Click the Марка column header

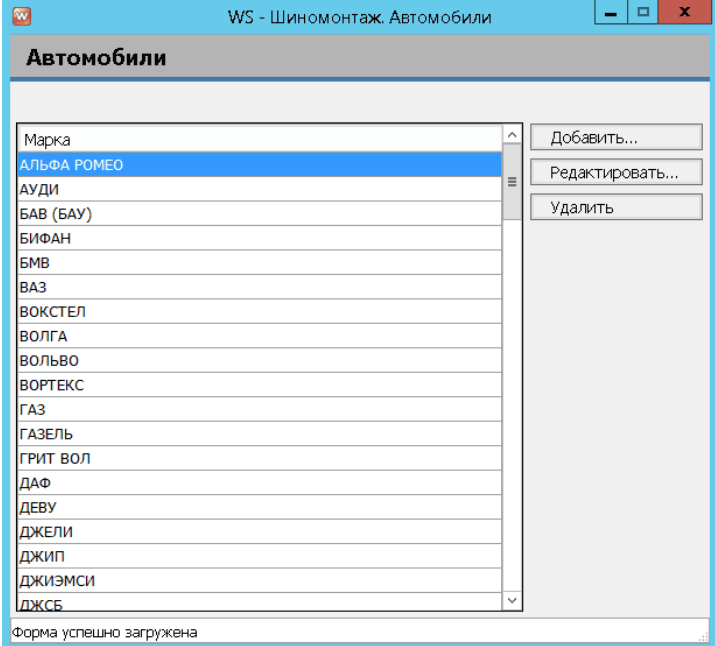click(x=260, y=139)
